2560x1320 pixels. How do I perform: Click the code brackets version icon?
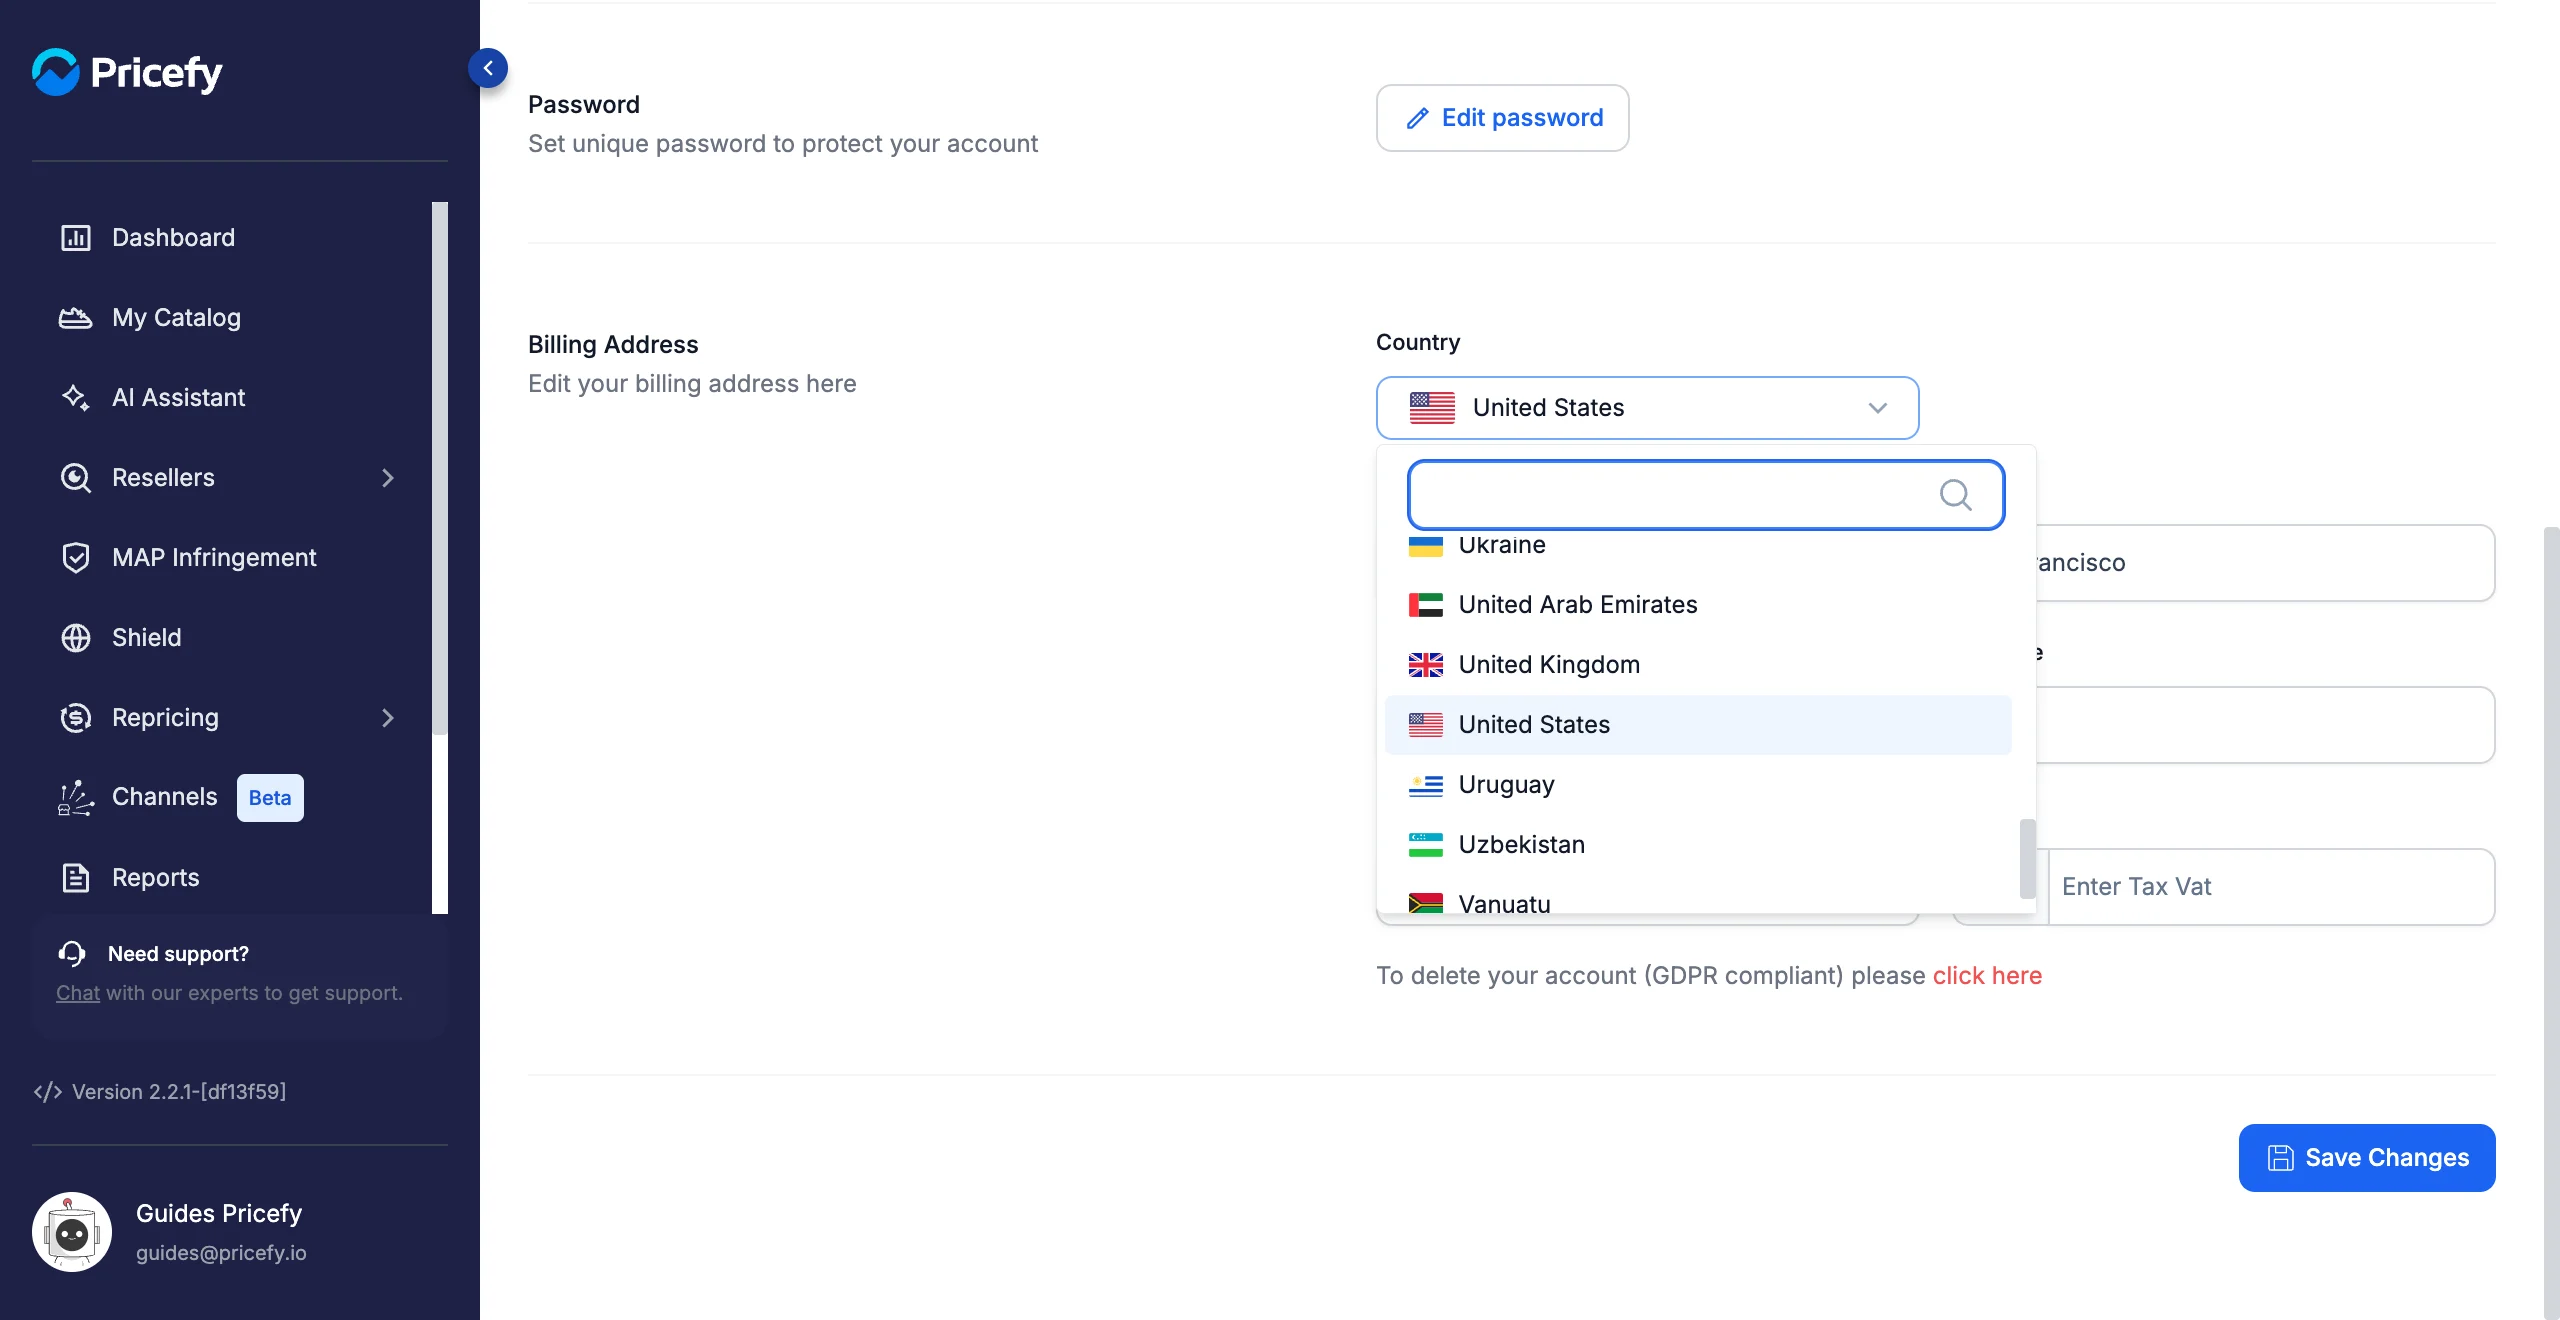tap(48, 1092)
